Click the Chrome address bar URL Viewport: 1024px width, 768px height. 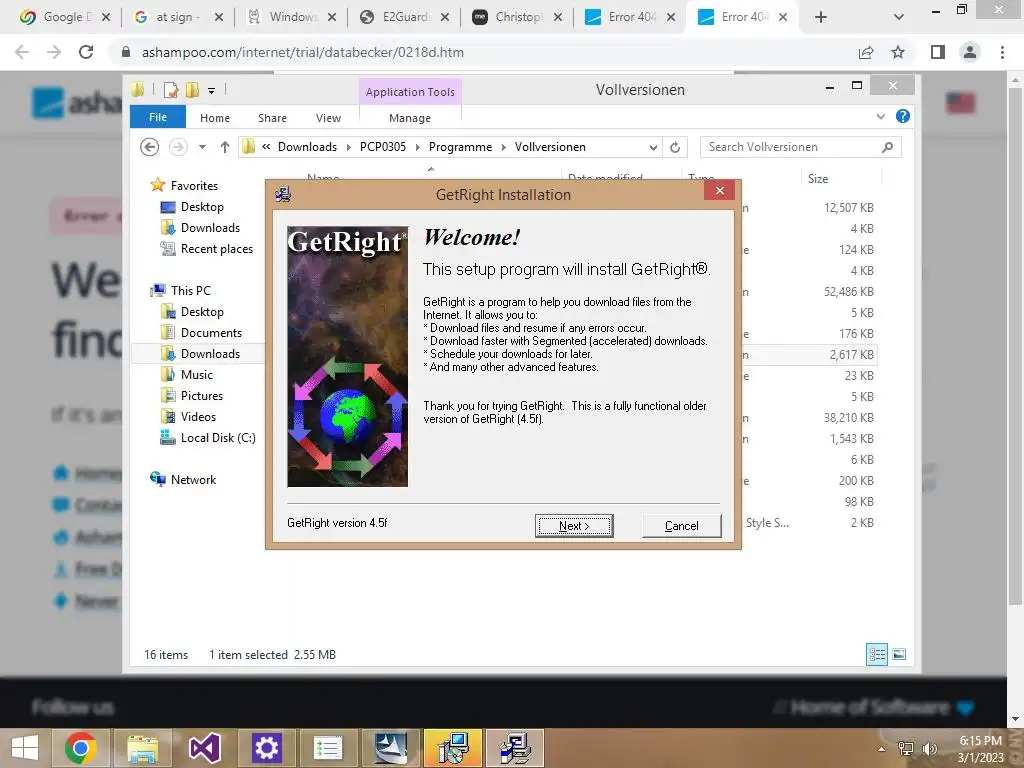302,52
